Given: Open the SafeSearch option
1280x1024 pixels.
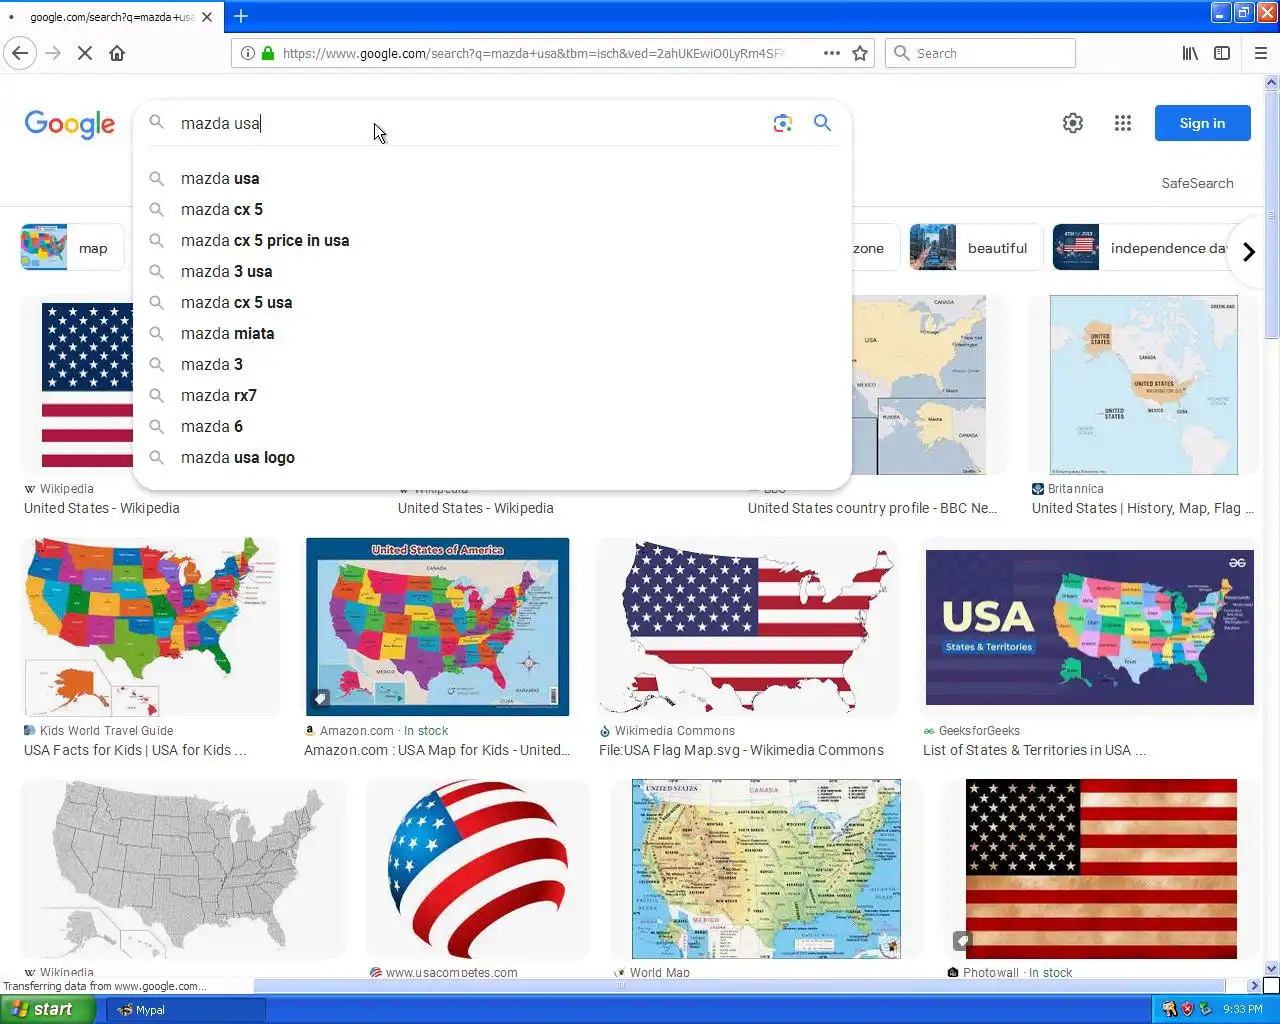Looking at the screenshot, I should [1197, 183].
